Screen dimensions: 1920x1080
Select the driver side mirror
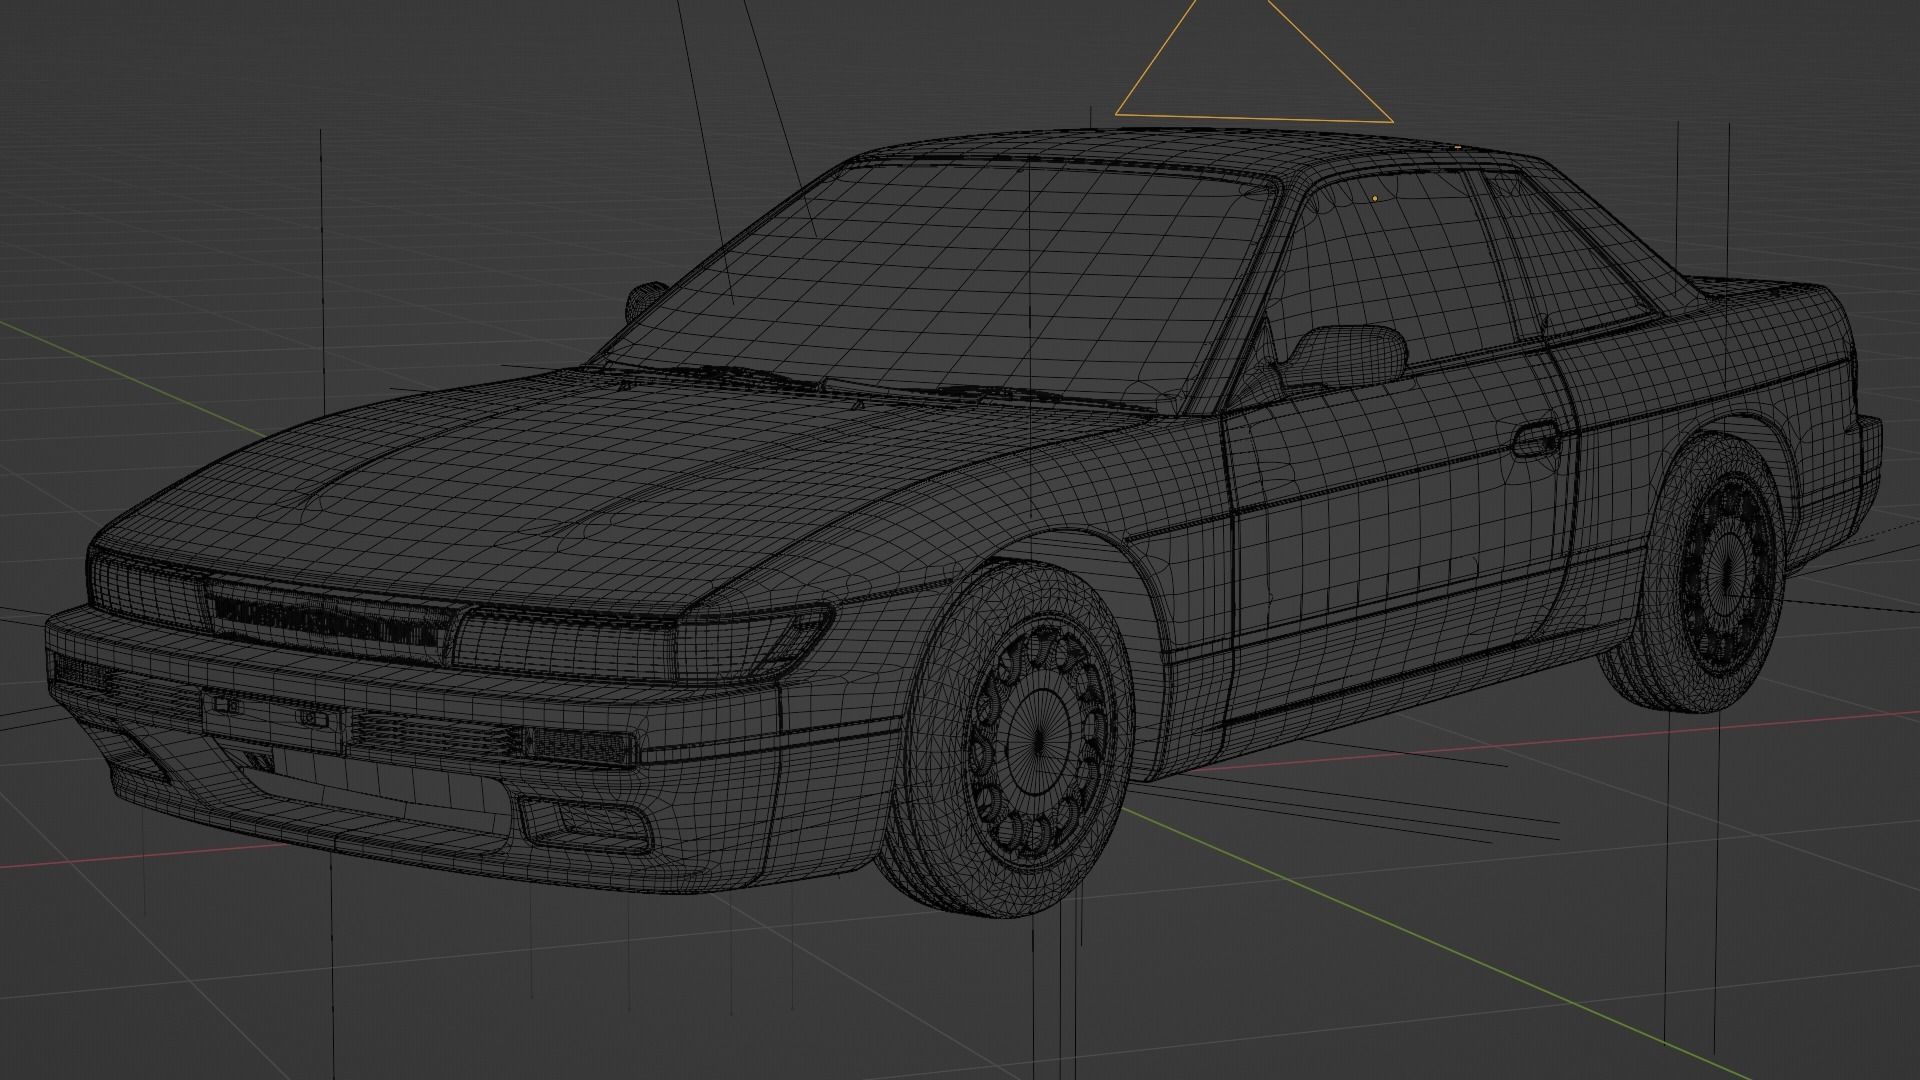pyautogui.click(x=1346, y=355)
